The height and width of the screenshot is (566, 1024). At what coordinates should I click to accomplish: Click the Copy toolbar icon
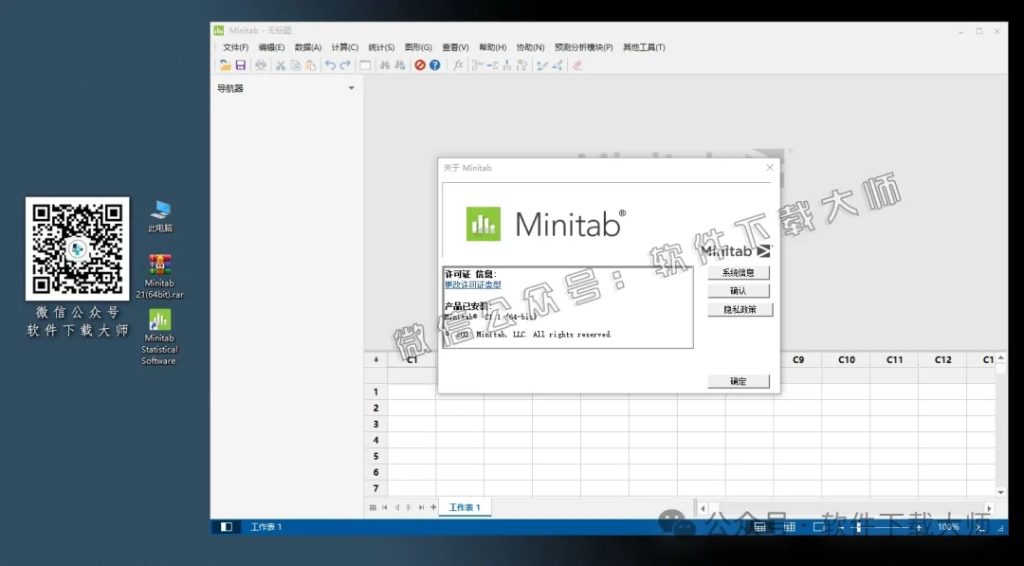[296, 65]
